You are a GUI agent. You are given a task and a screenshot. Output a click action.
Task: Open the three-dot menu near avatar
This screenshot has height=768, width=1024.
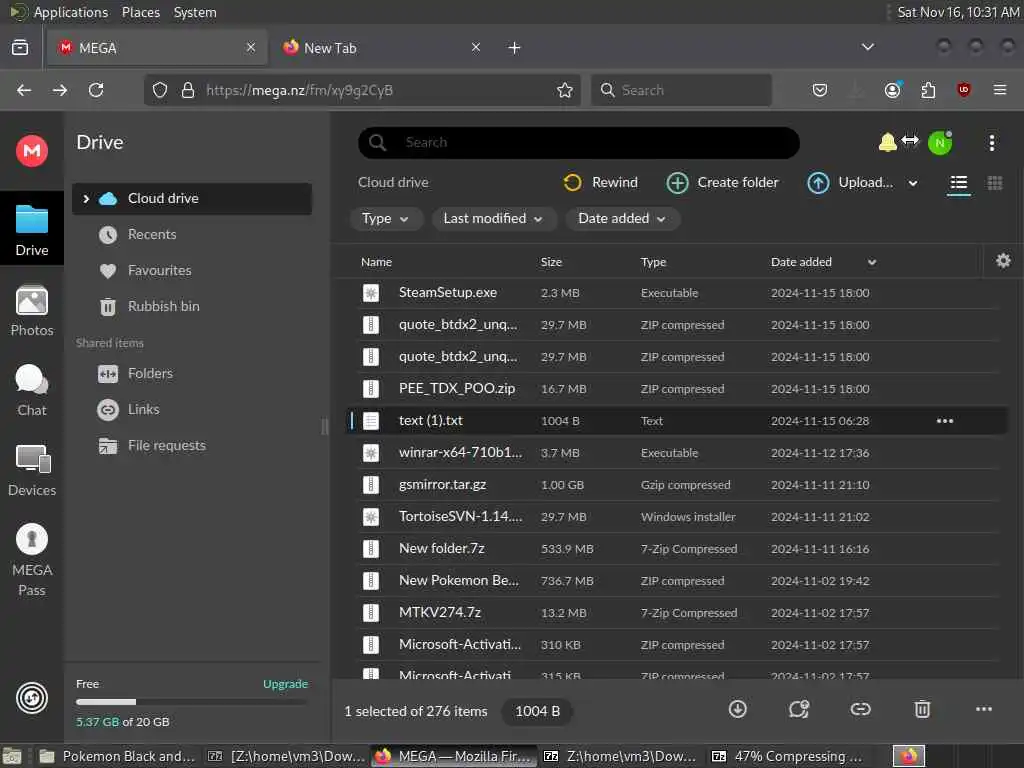[x=991, y=143]
